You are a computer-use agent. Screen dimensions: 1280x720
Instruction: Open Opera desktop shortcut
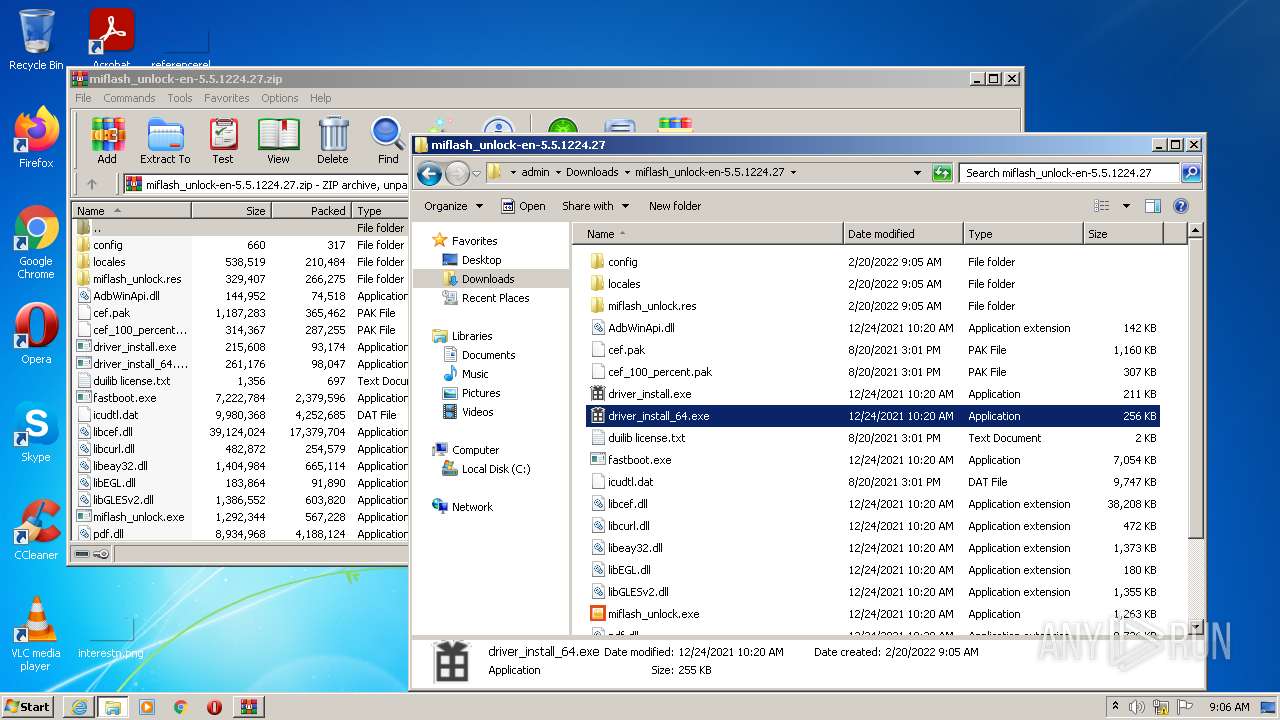pos(36,334)
